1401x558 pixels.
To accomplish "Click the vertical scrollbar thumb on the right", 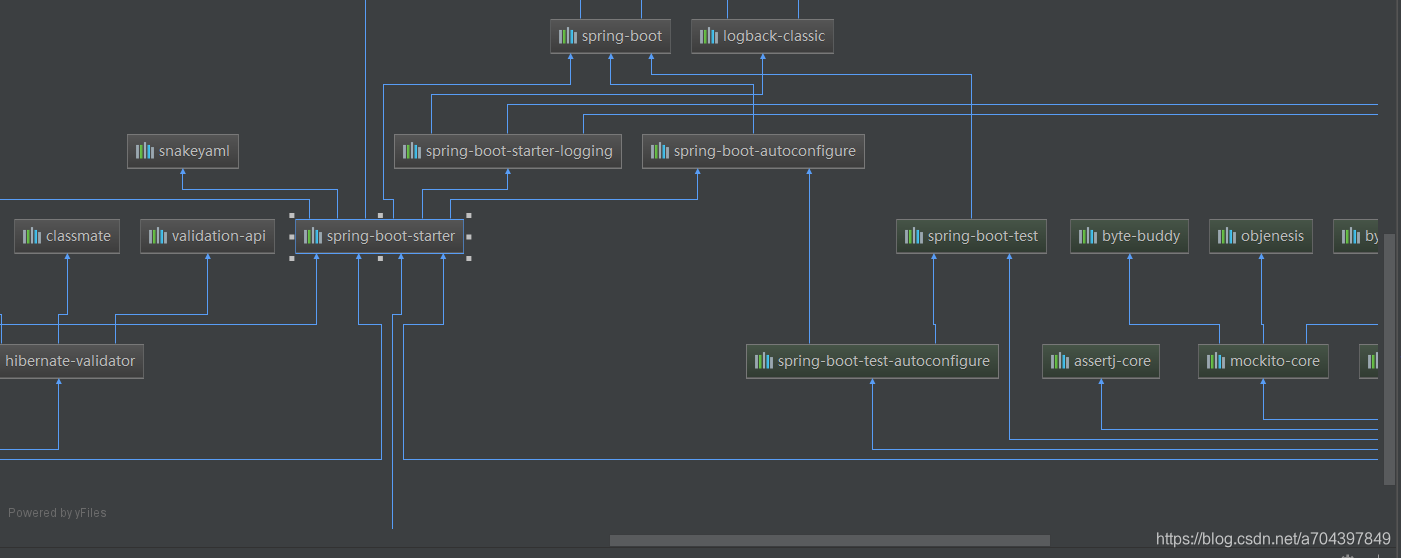I will coord(1389,360).
